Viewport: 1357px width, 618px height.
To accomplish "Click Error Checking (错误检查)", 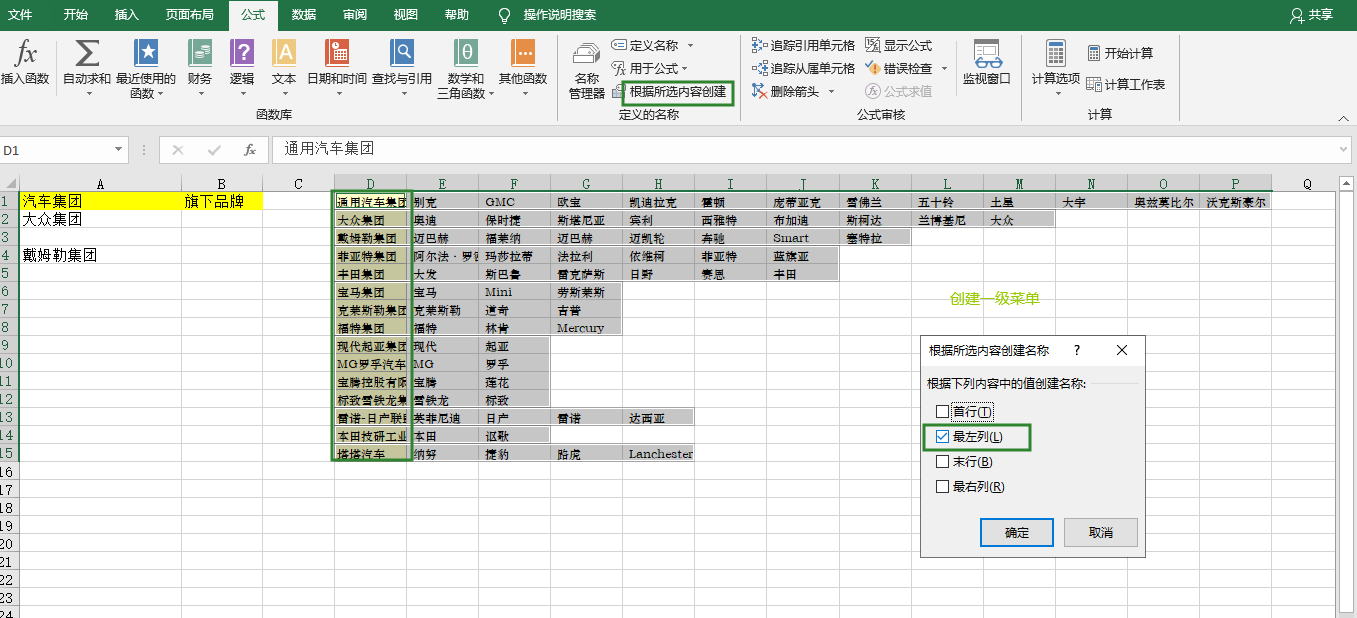I will (x=899, y=69).
